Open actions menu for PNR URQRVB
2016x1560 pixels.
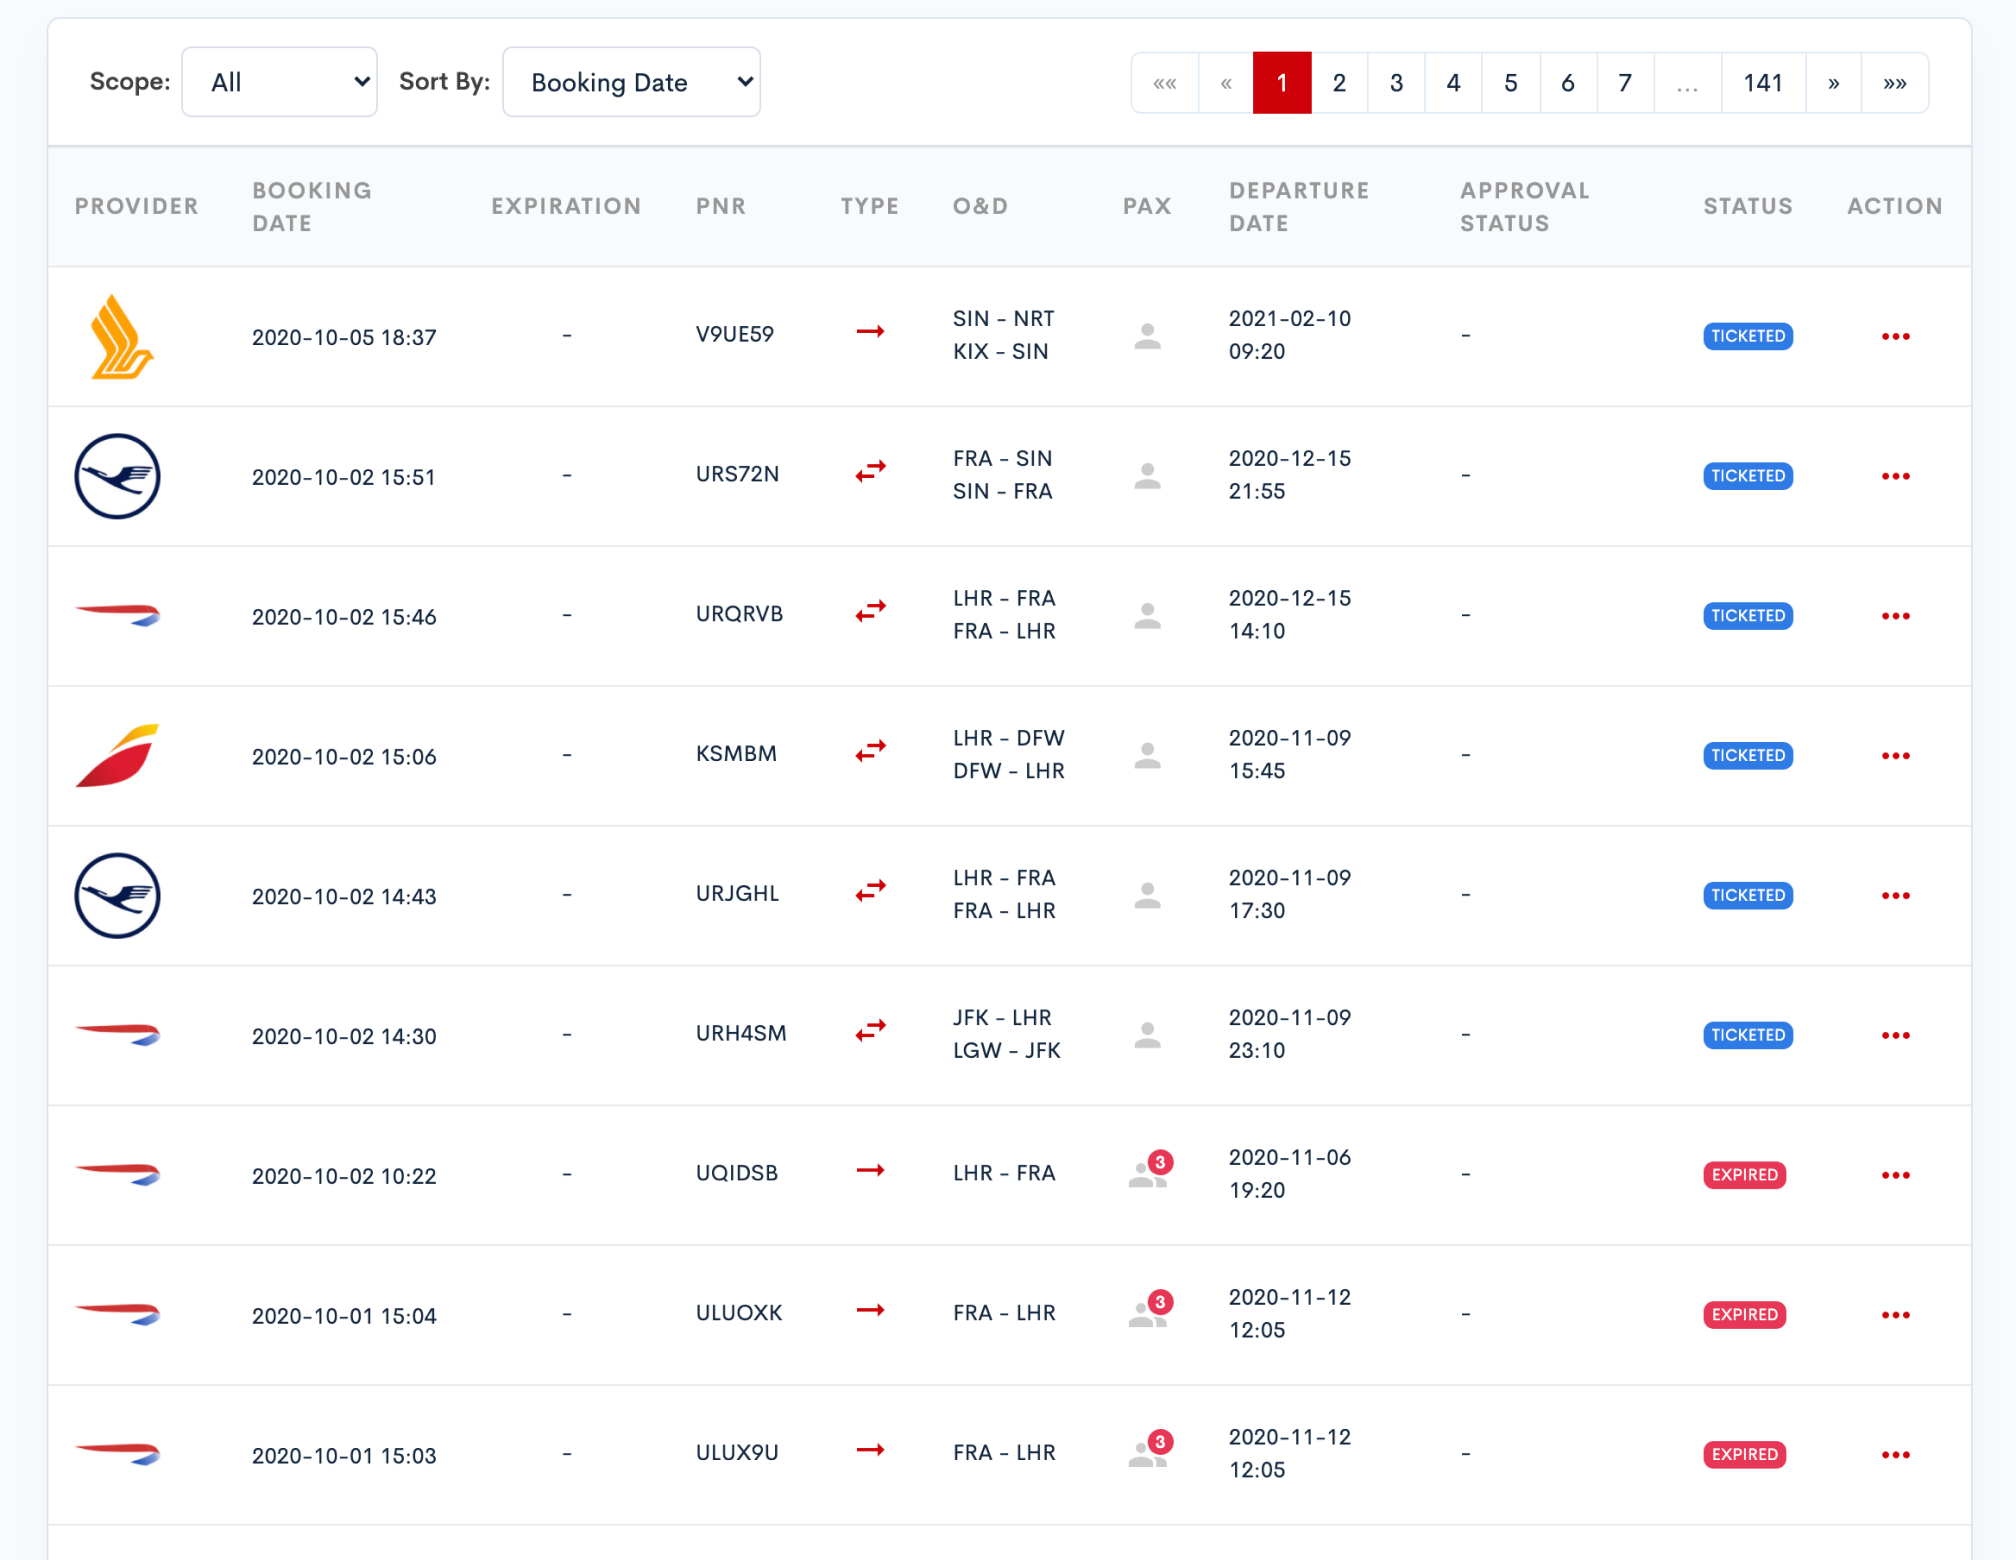tap(1895, 616)
